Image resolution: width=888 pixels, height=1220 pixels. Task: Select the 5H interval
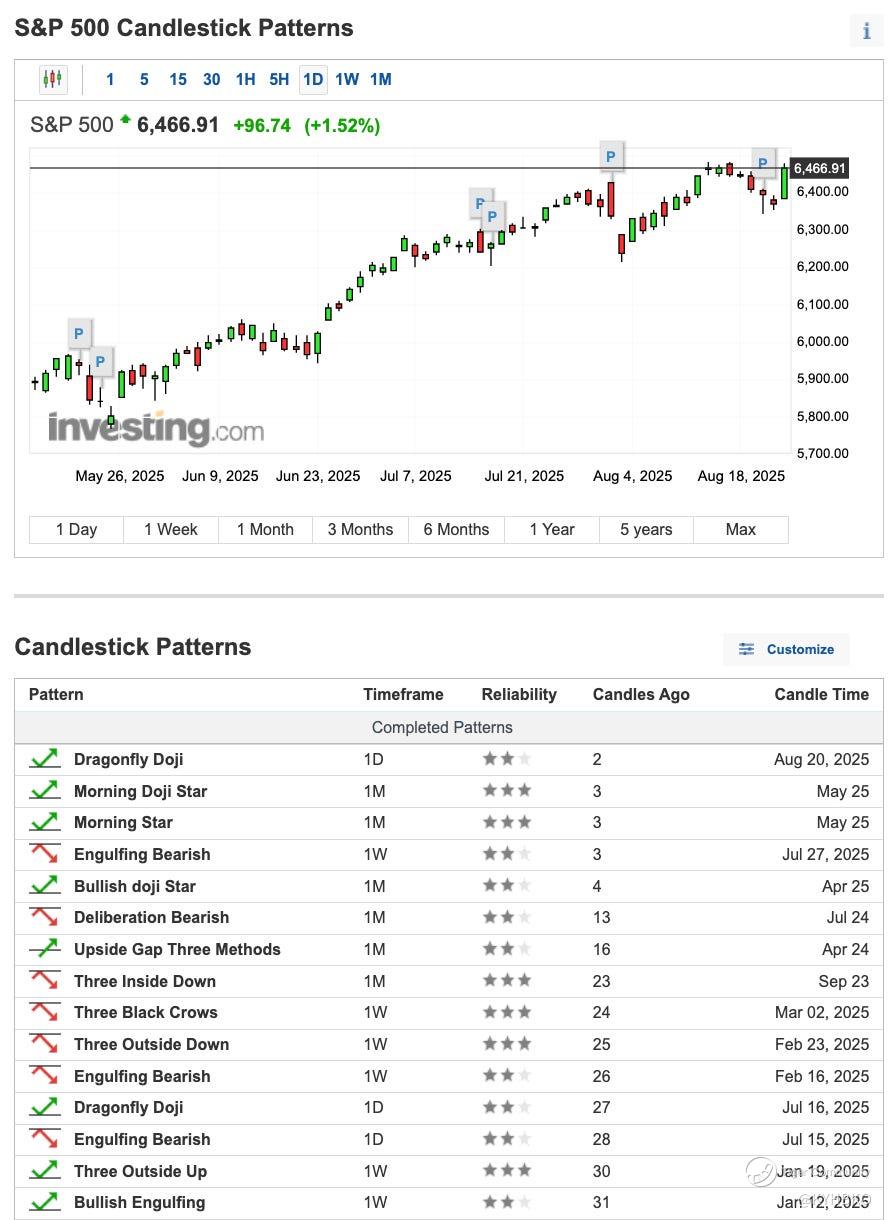click(279, 79)
